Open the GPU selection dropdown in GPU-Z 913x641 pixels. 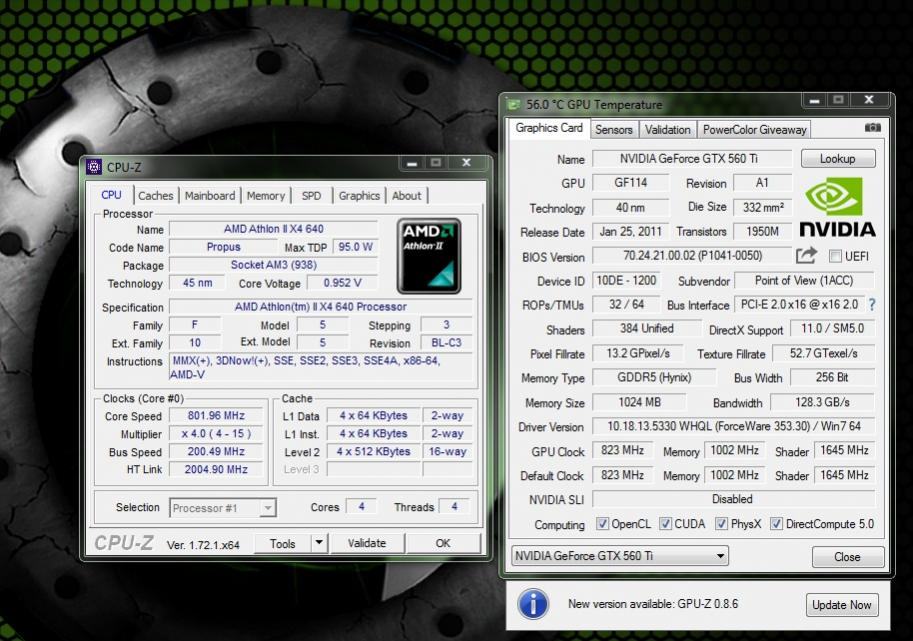click(620, 556)
